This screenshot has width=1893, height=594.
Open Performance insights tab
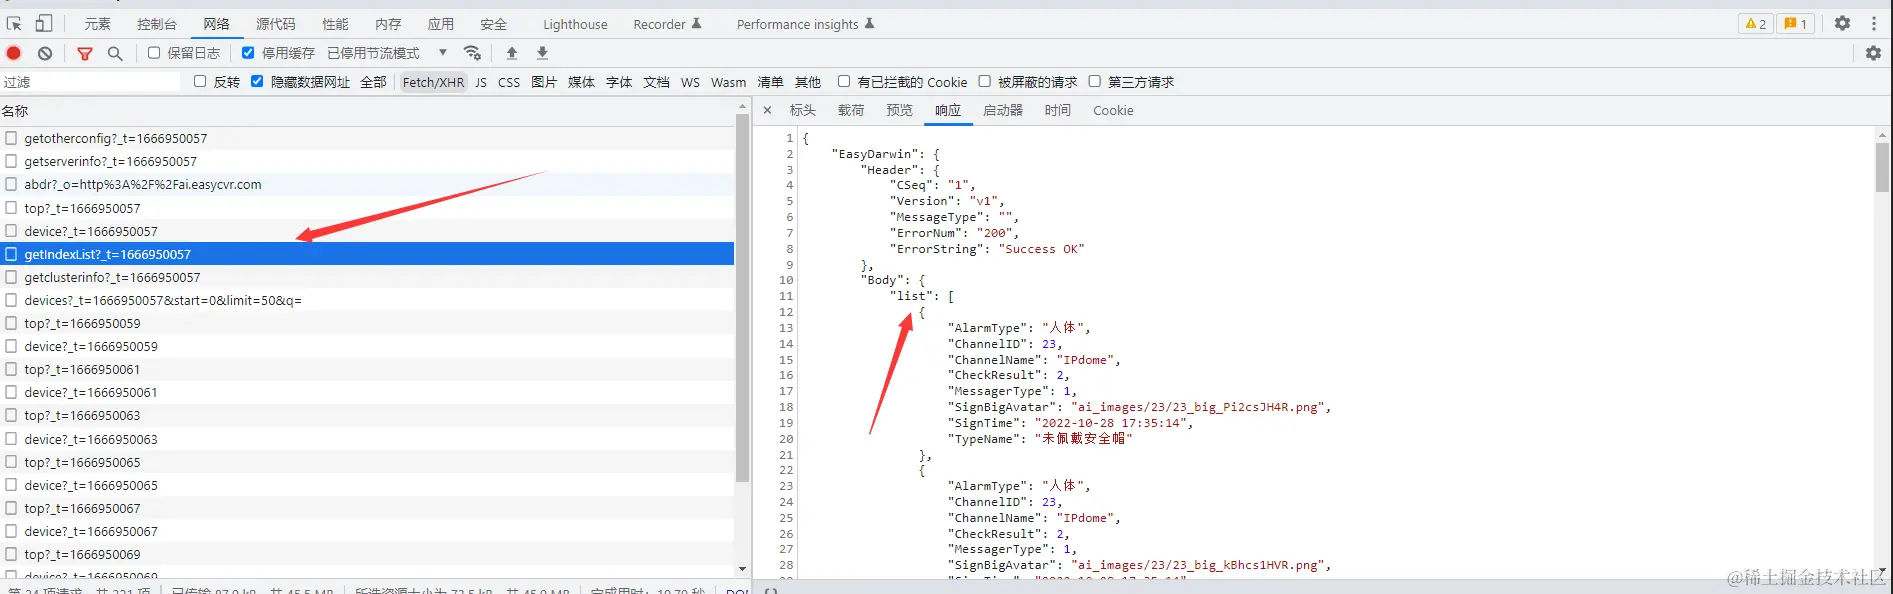pyautogui.click(x=805, y=24)
